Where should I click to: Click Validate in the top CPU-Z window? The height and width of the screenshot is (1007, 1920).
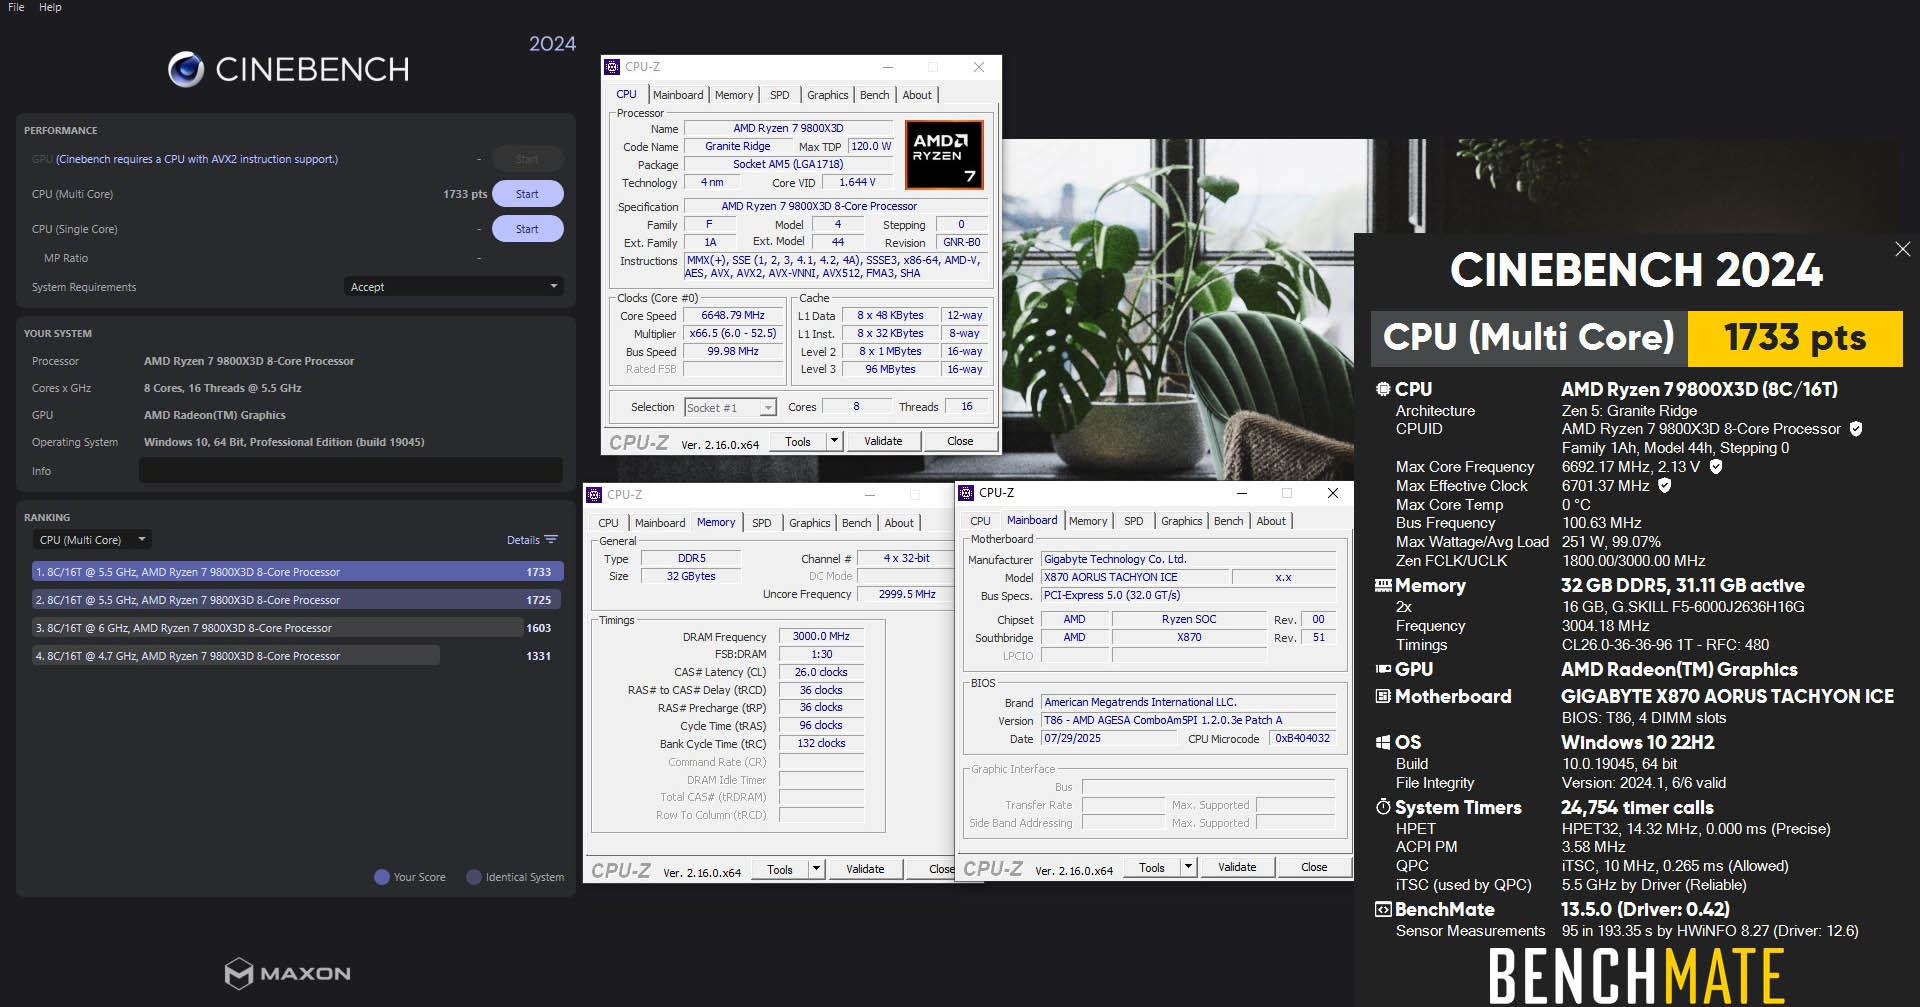pos(883,441)
